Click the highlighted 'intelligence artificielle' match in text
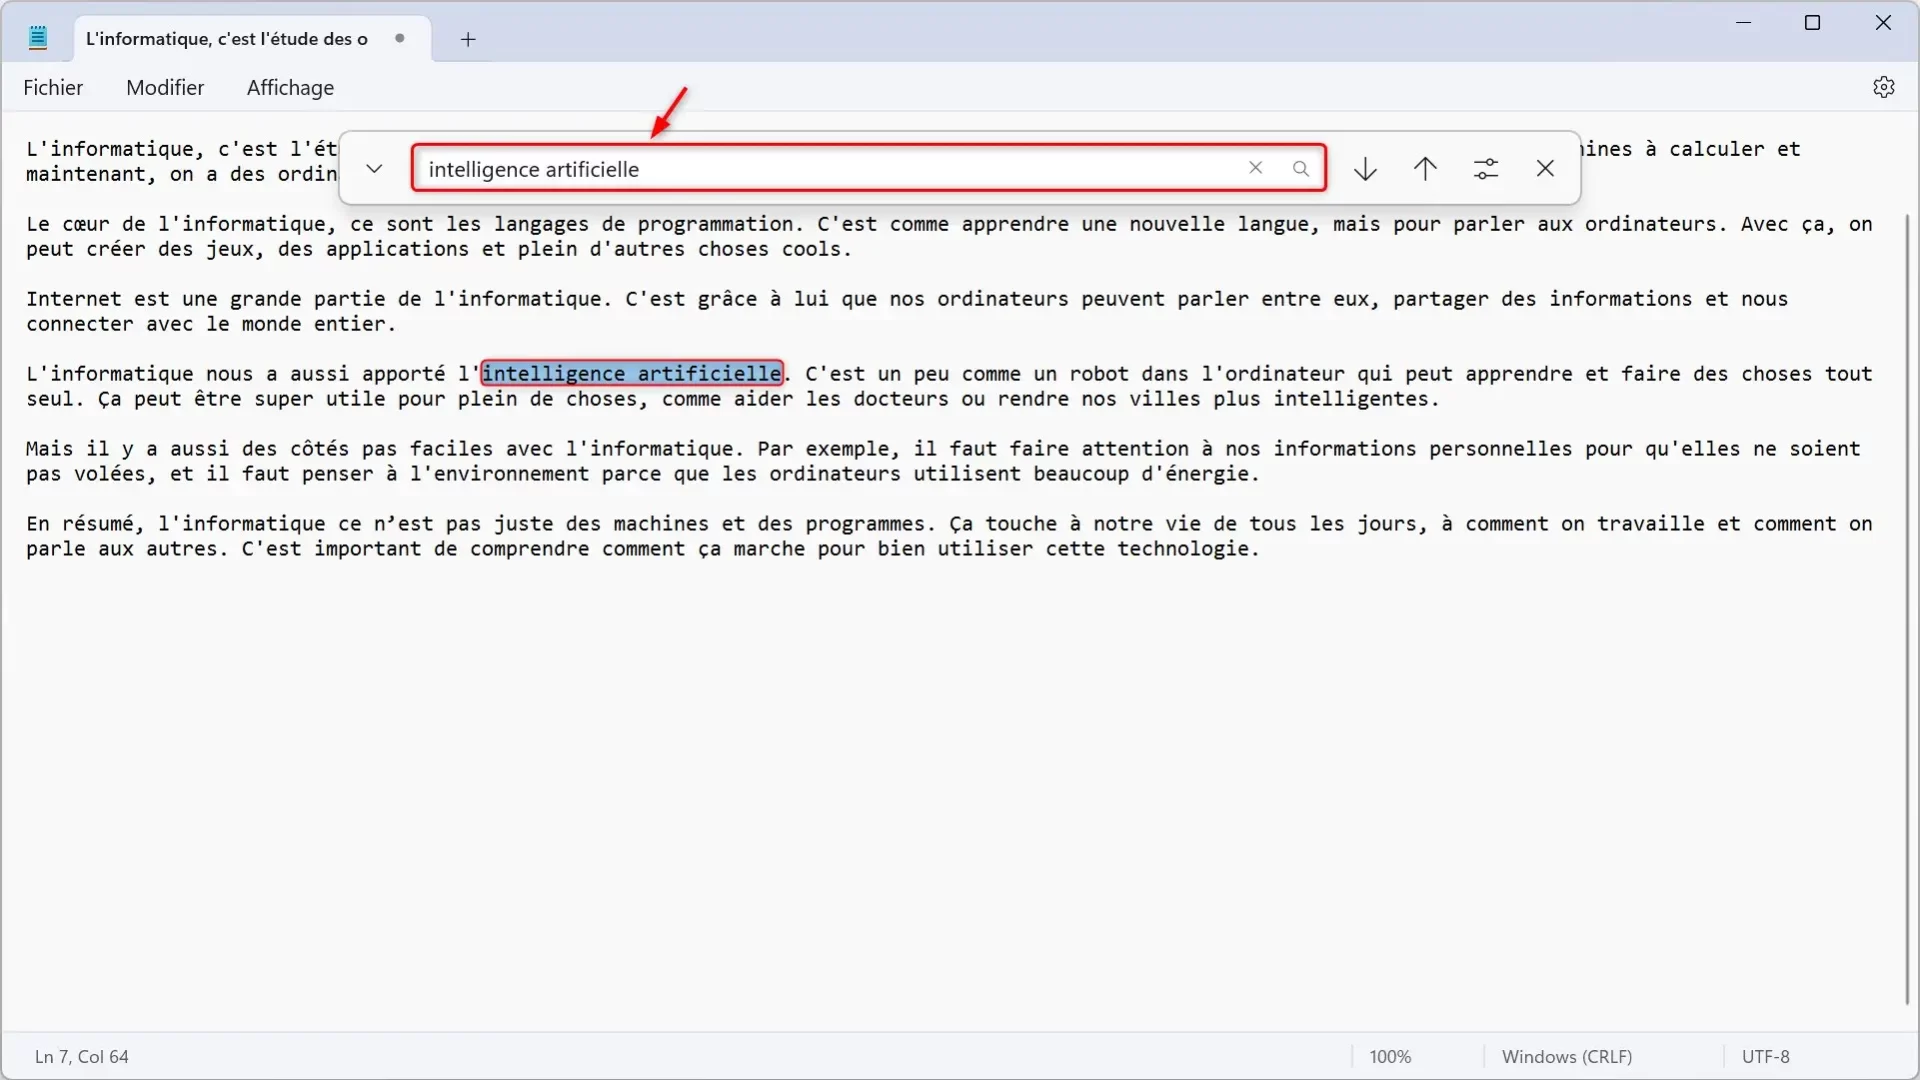Screen dimensions: 1920x1080 pyautogui.click(x=632, y=373)
